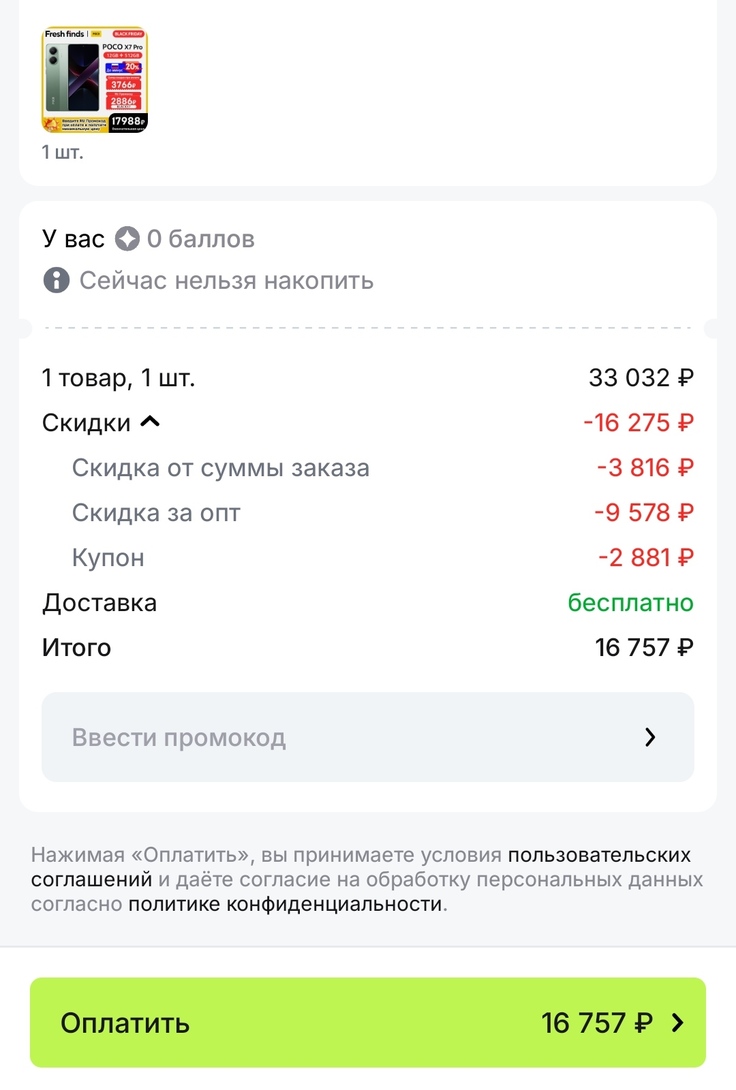Open the 'пользовательских соглашений' link
The image size is (736, 1090).
(598, 856)
